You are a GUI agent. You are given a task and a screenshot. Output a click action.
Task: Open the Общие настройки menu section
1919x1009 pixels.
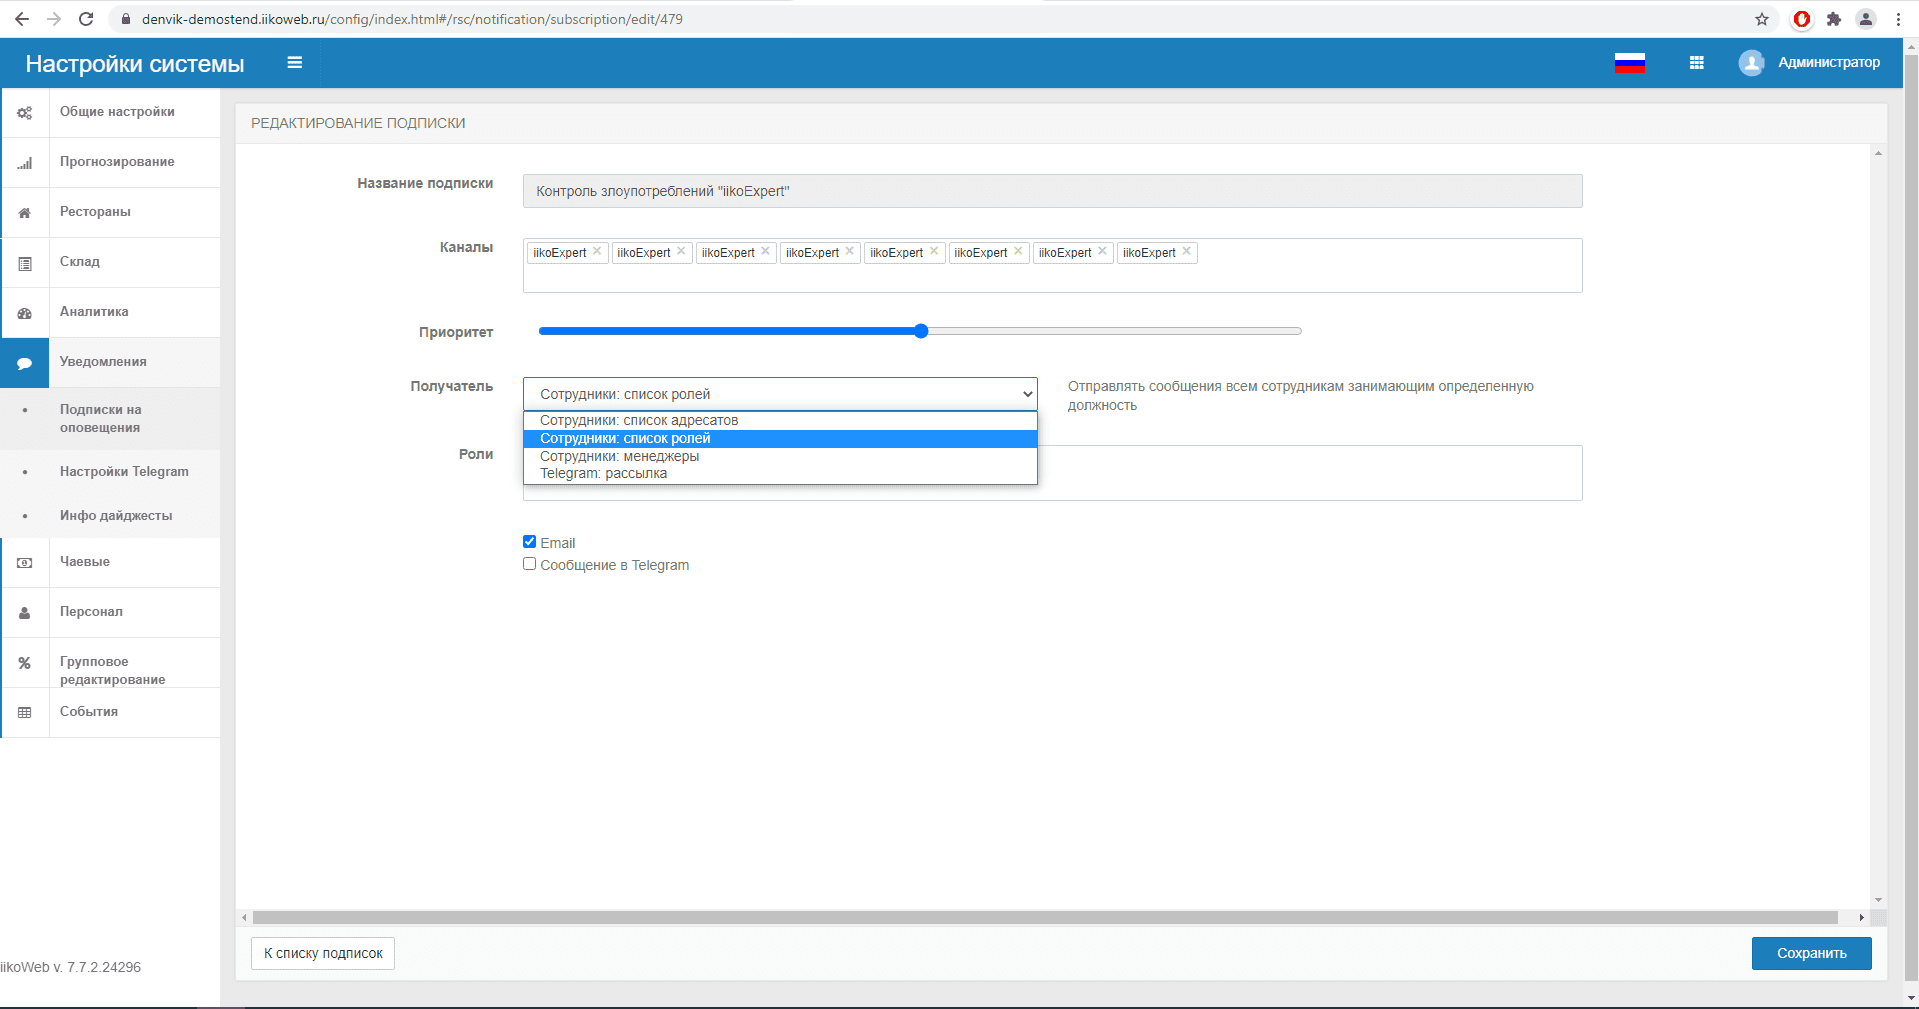pos(117,112)
